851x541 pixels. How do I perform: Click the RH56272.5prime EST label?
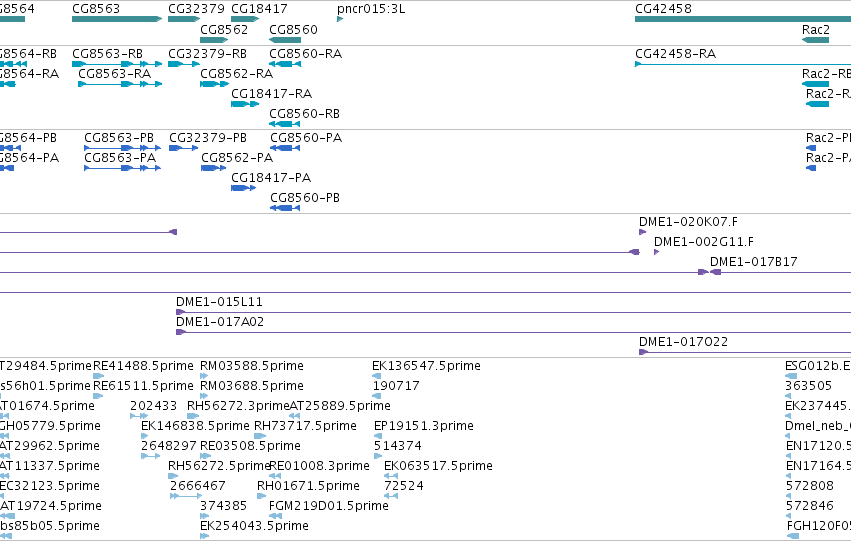point(219,467)
